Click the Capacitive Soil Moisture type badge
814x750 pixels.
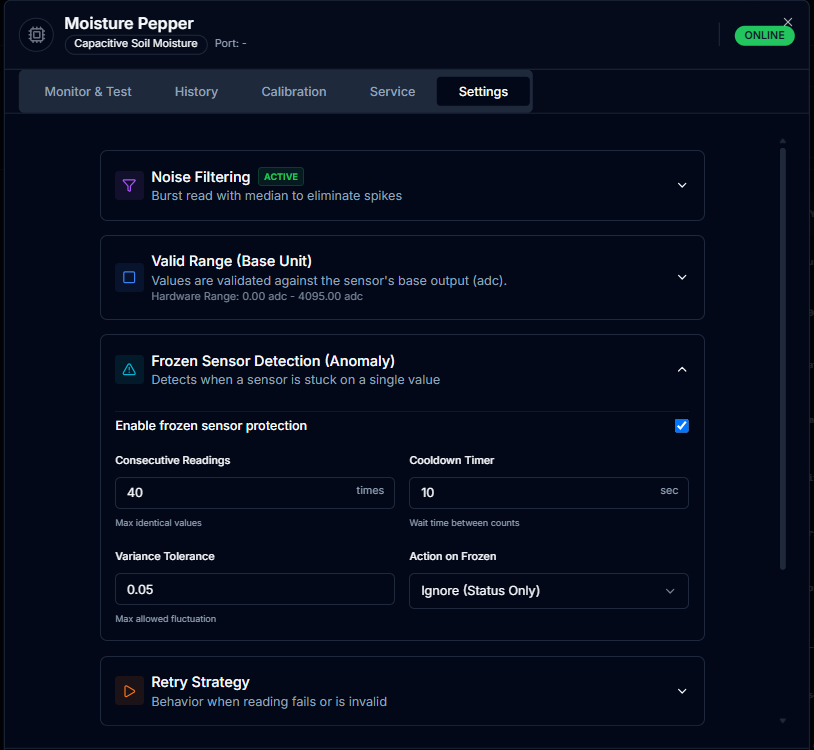click(x=136, y=44)
